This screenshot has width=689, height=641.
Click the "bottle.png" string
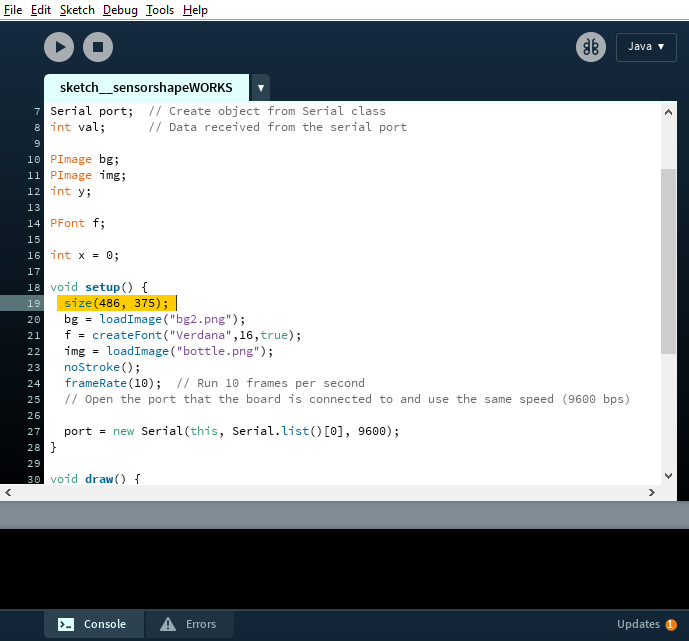(x=218, y=351)
